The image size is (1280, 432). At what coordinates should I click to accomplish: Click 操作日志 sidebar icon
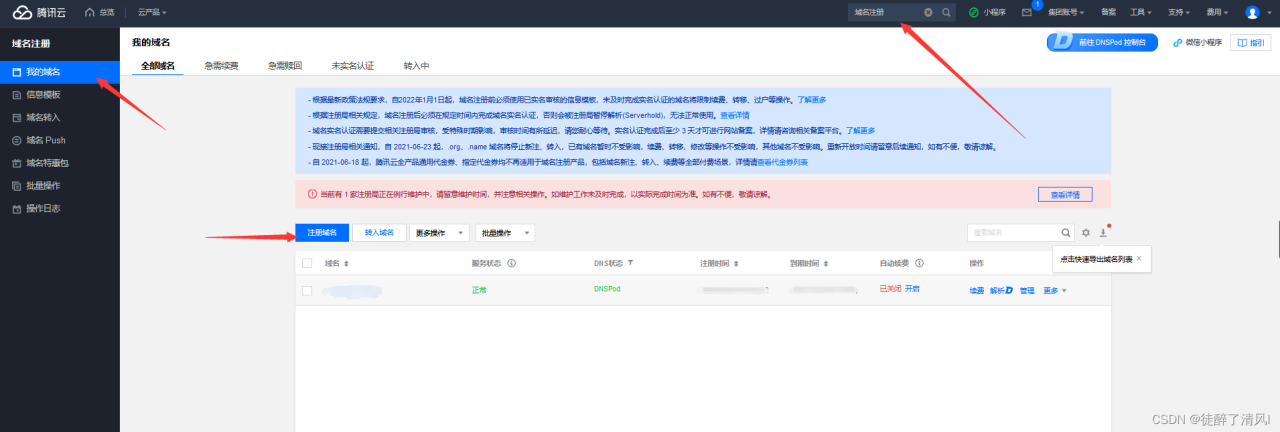(16, 209)
